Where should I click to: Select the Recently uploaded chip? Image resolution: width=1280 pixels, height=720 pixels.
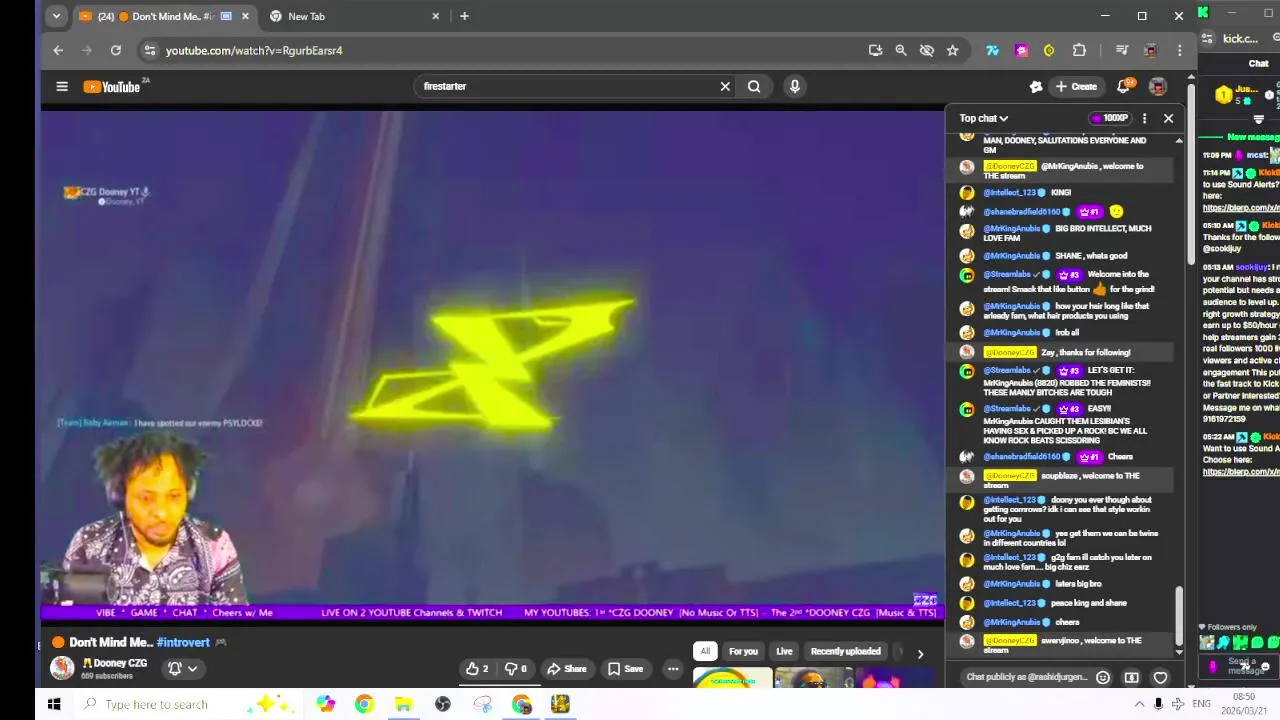(x=845, y=651)
